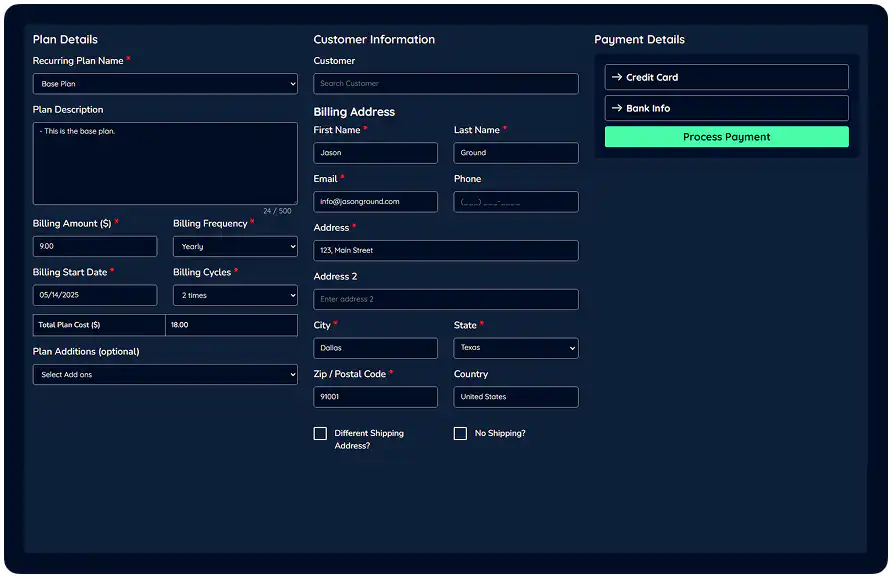Click the arrow icon beside Bank Info
Viewport: 892px width, 578px height.
(x=617, y=108)
